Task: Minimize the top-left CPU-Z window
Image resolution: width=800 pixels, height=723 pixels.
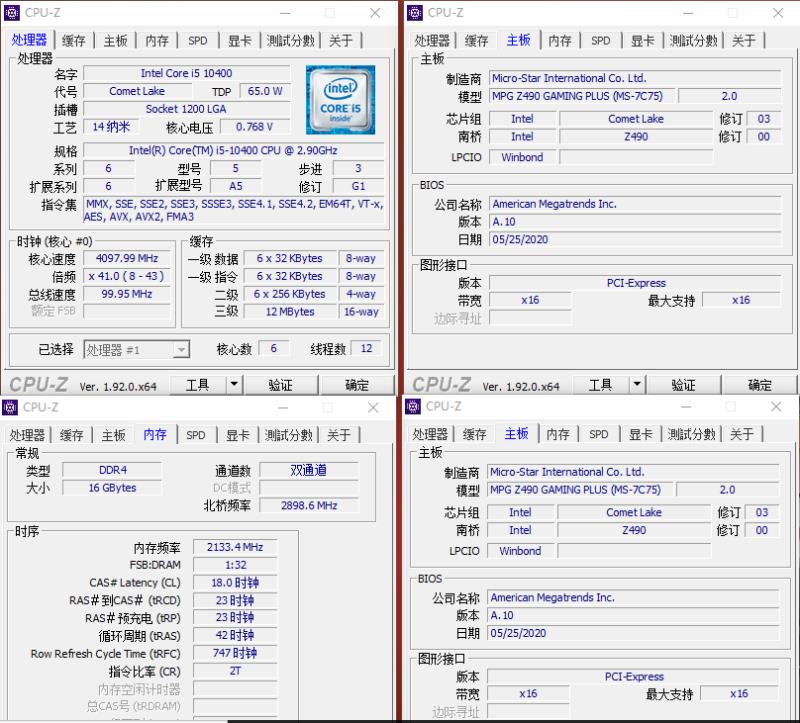Action: [285, 13]
